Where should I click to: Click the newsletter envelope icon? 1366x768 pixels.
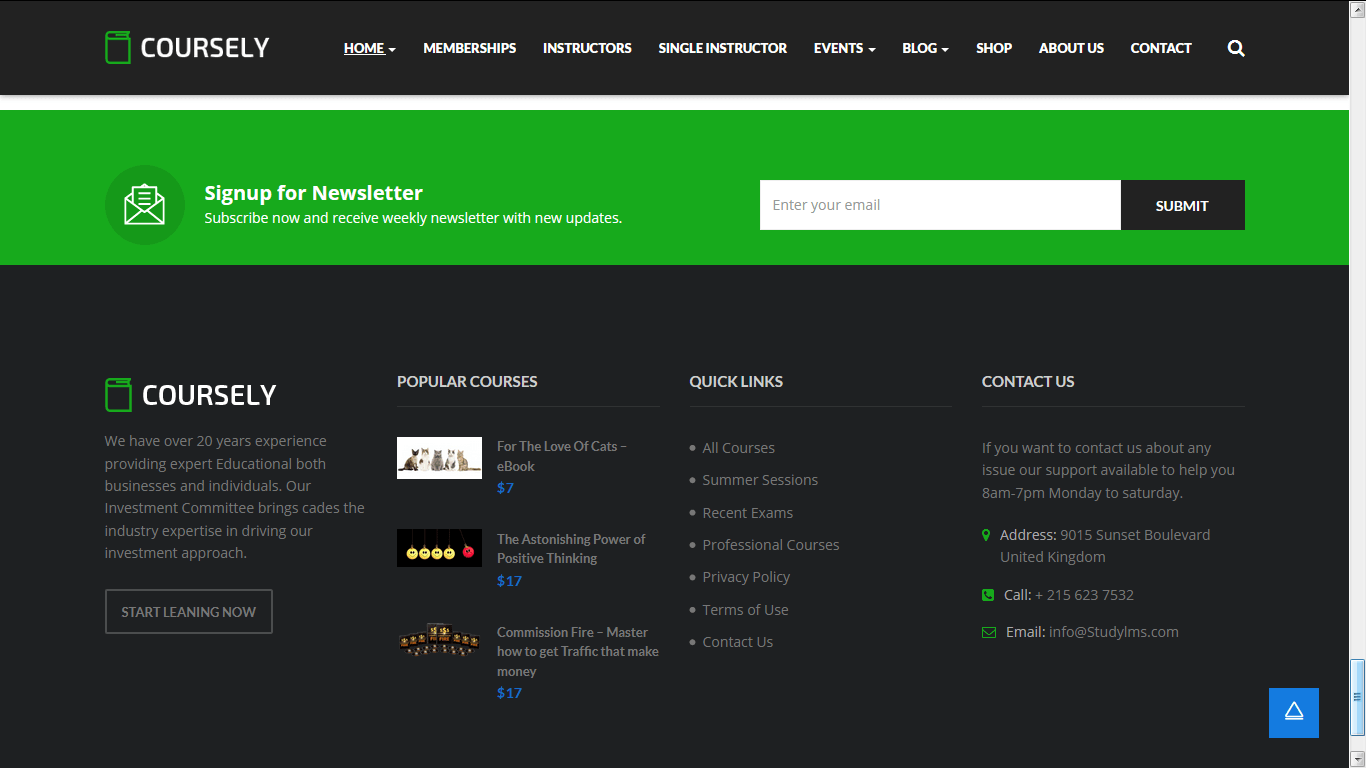(145, 205)
